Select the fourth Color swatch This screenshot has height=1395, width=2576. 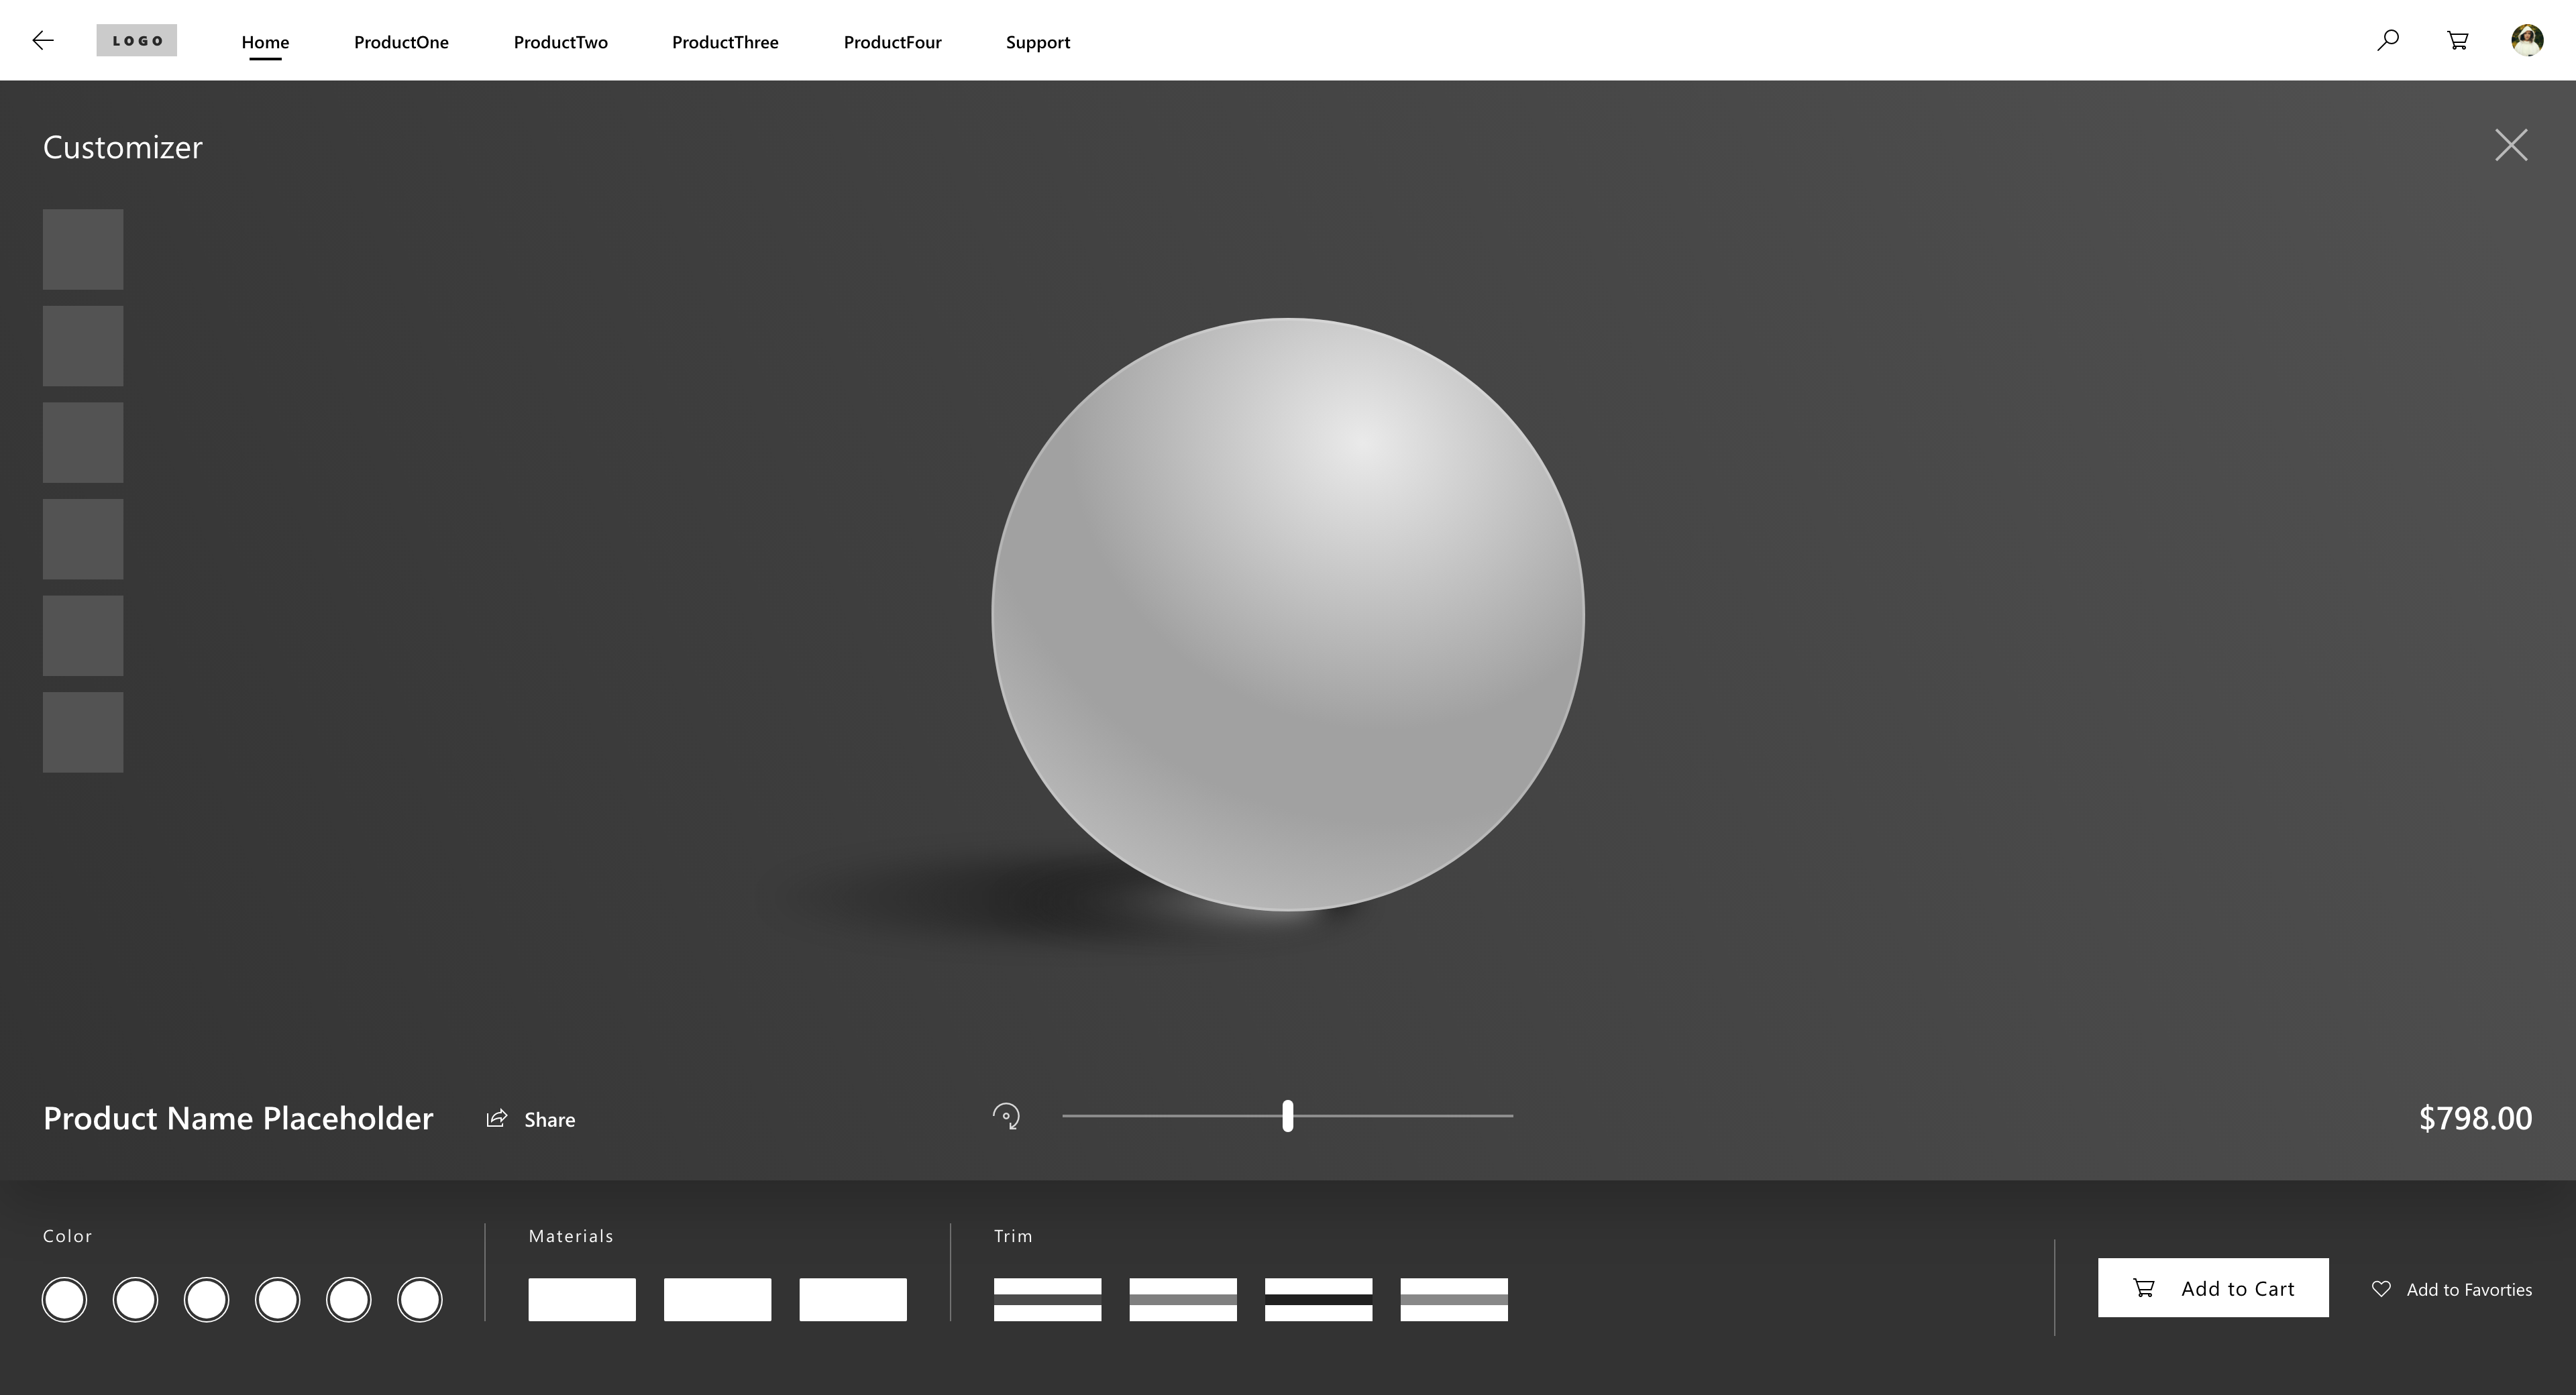(277, 1300)
